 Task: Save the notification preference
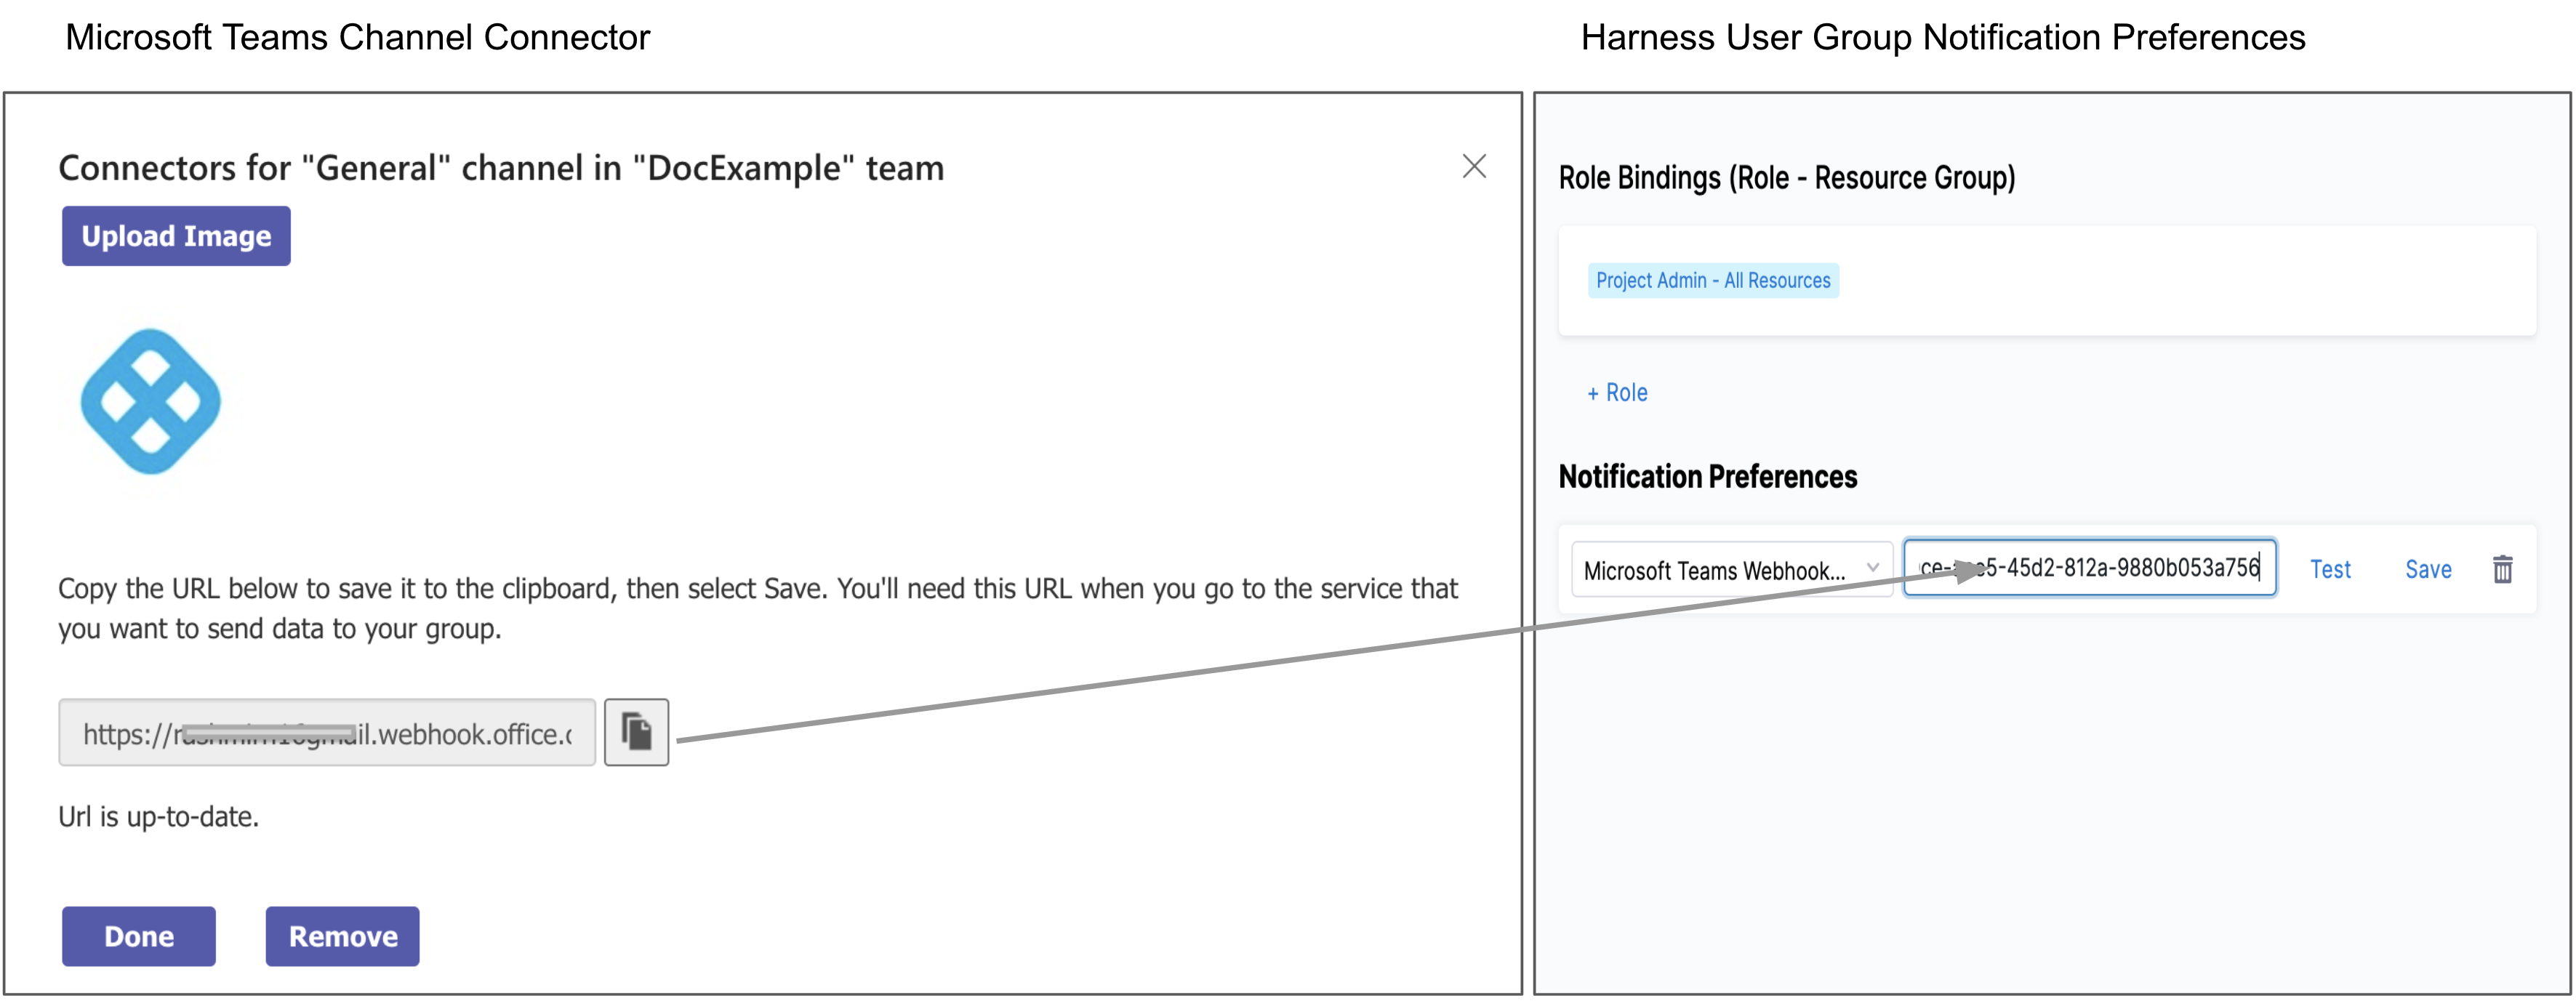coord(2428,569)
